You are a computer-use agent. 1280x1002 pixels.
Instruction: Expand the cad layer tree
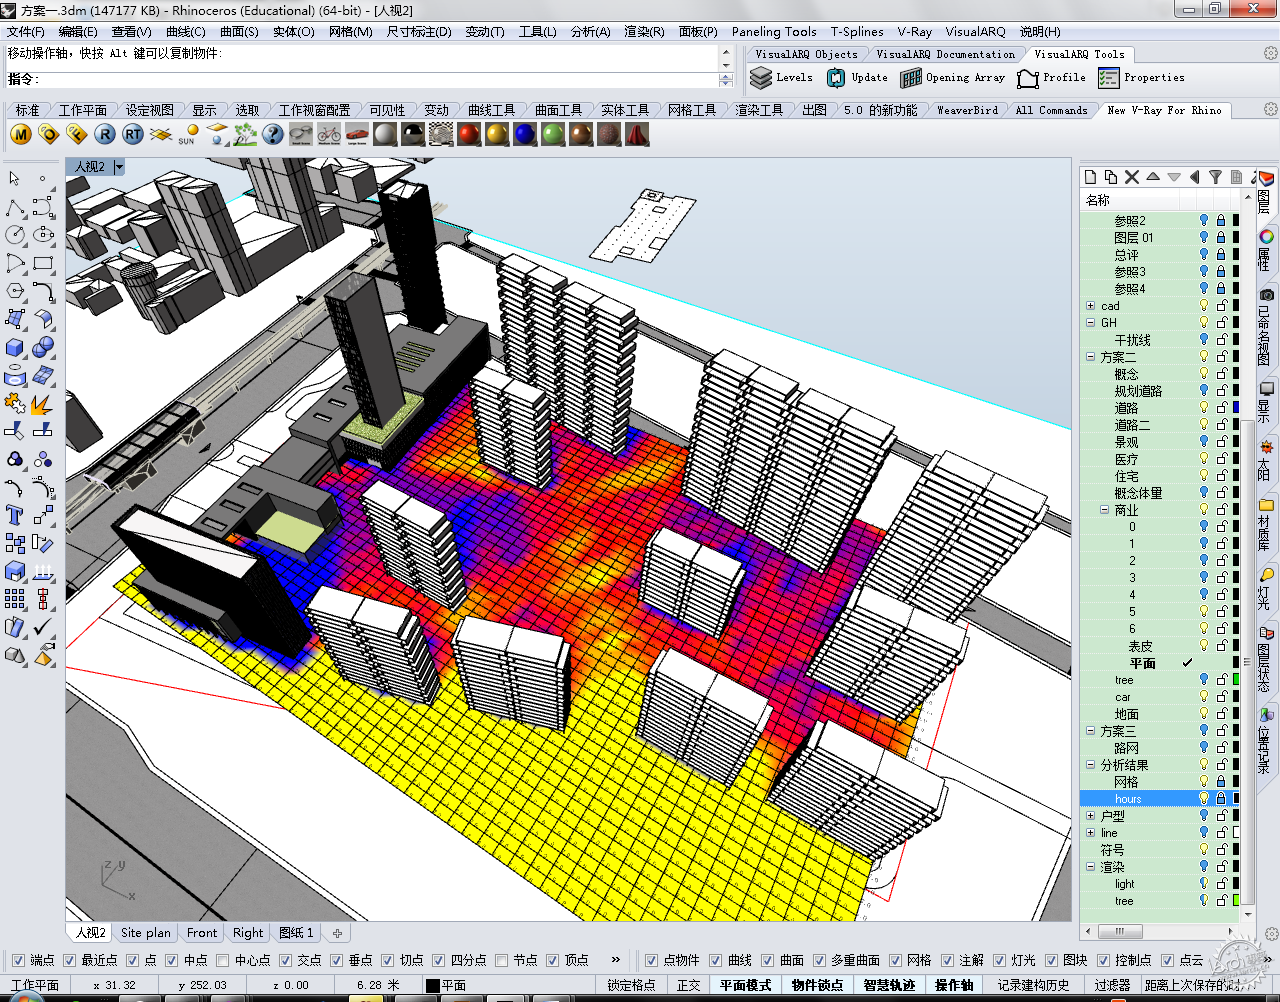tap(1090, 306)
